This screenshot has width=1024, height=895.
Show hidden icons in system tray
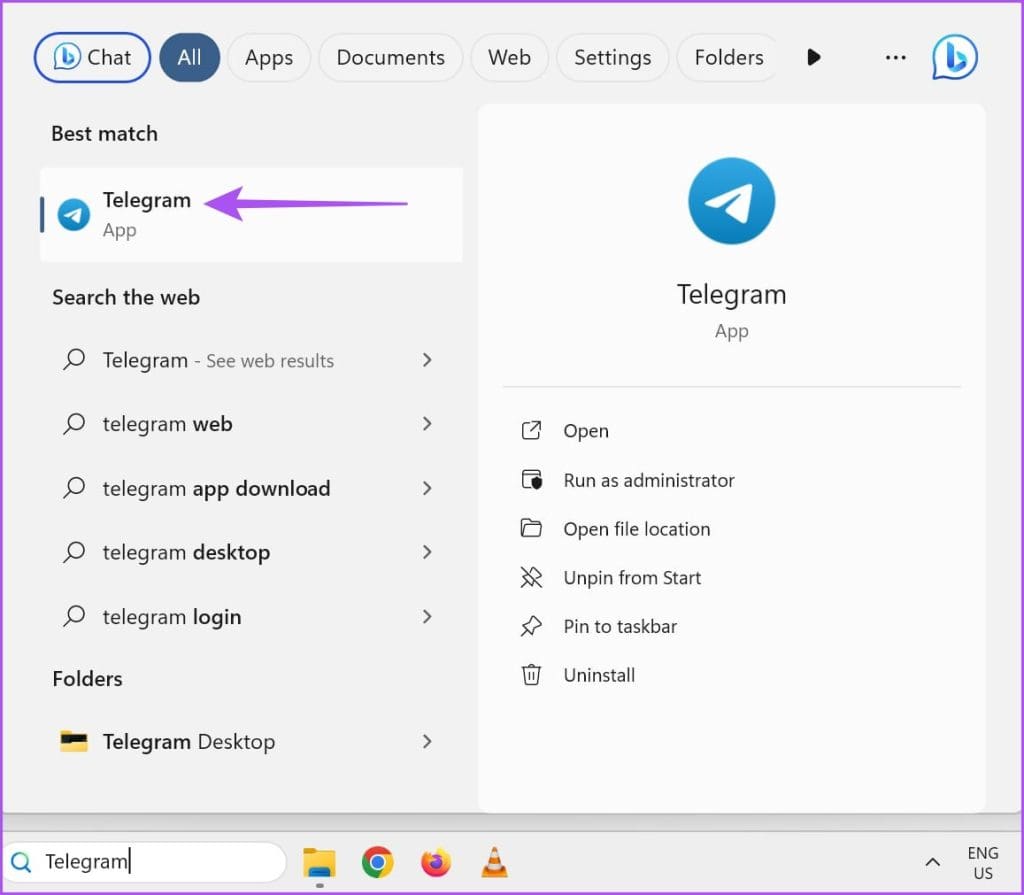click(x=933, y=862)
